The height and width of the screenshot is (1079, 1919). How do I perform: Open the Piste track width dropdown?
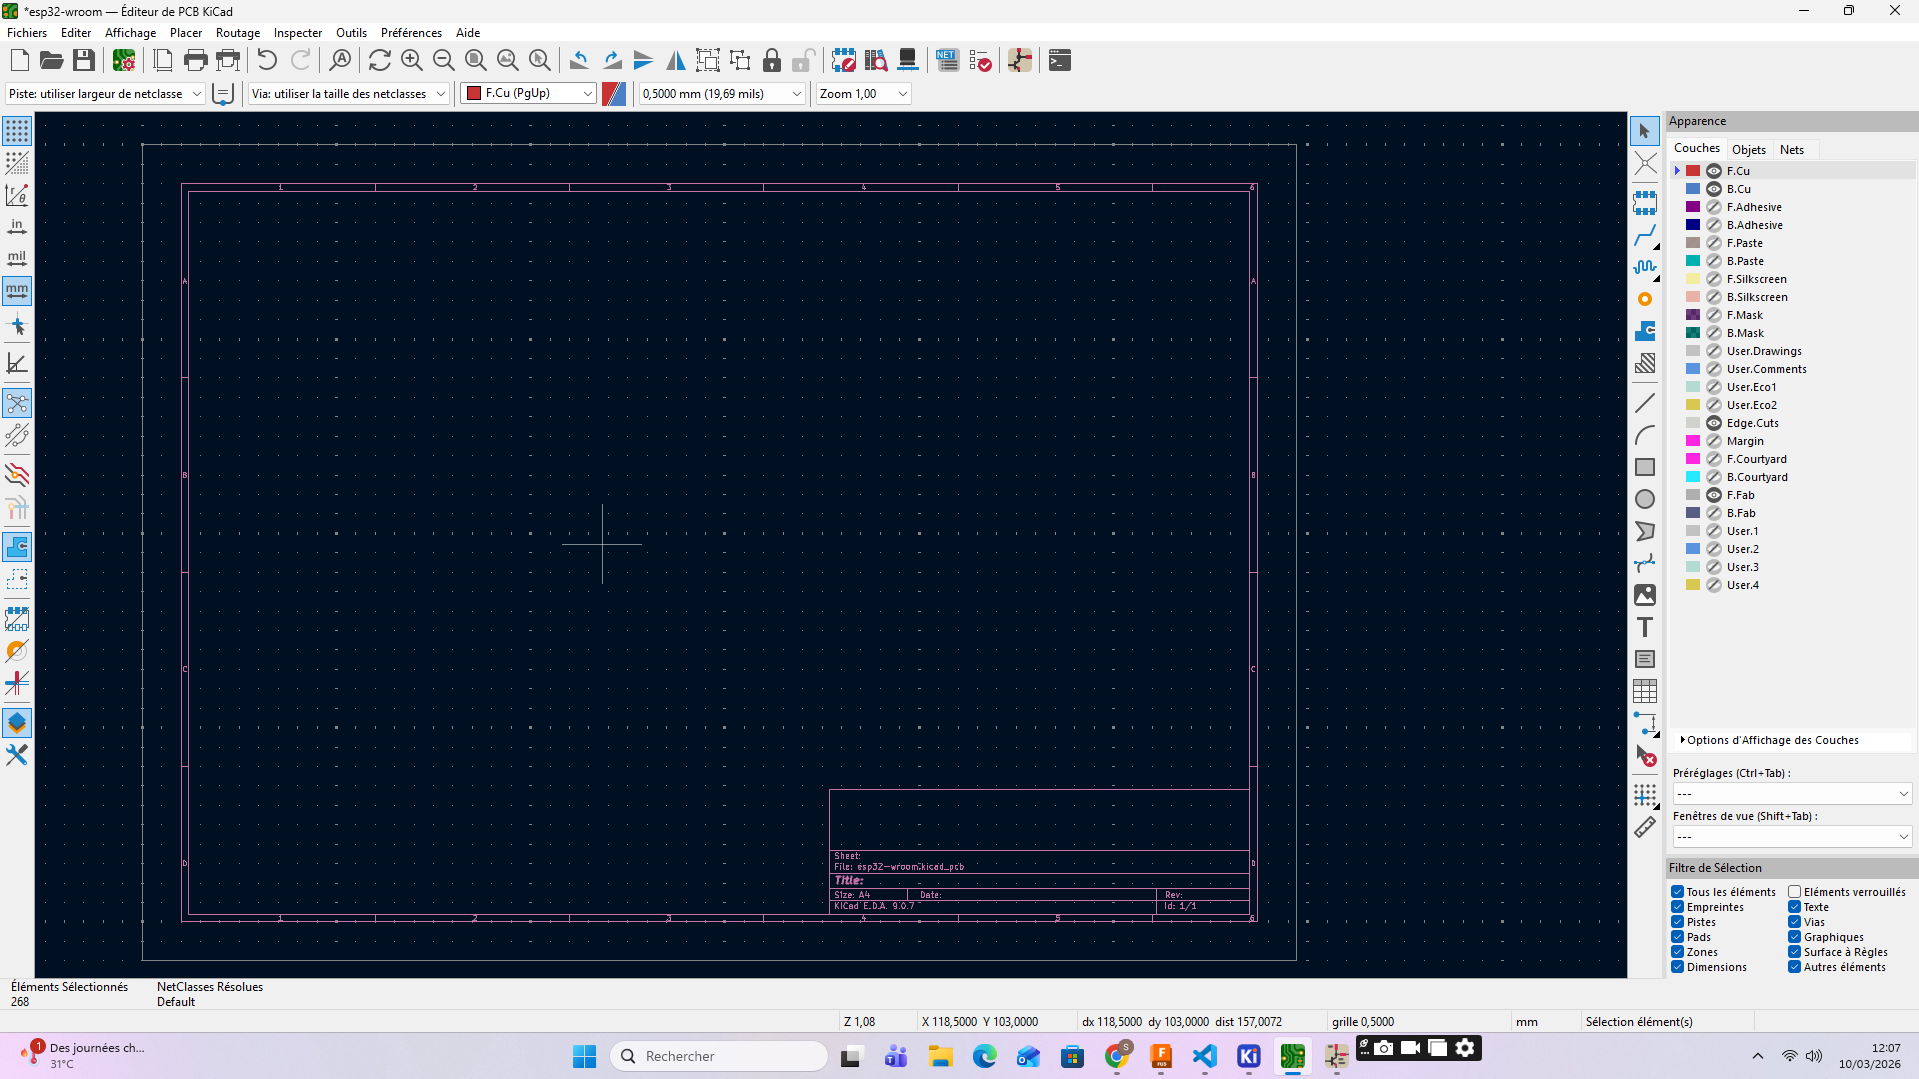coord(105,94)
